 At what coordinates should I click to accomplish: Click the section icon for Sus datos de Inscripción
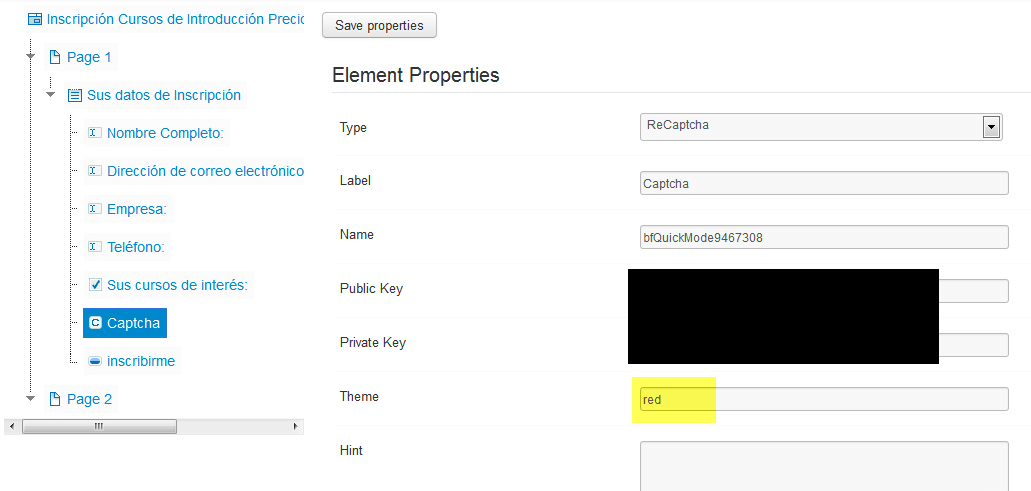(x=76, y=95)
